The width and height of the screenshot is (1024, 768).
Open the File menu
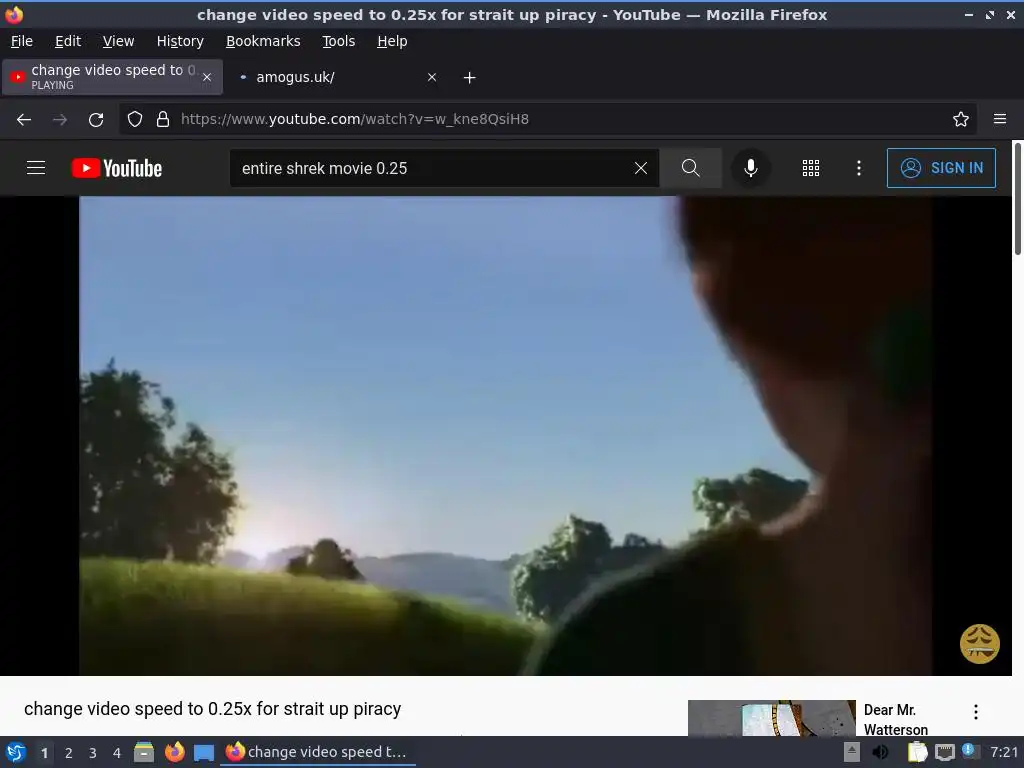click(22, 41)
